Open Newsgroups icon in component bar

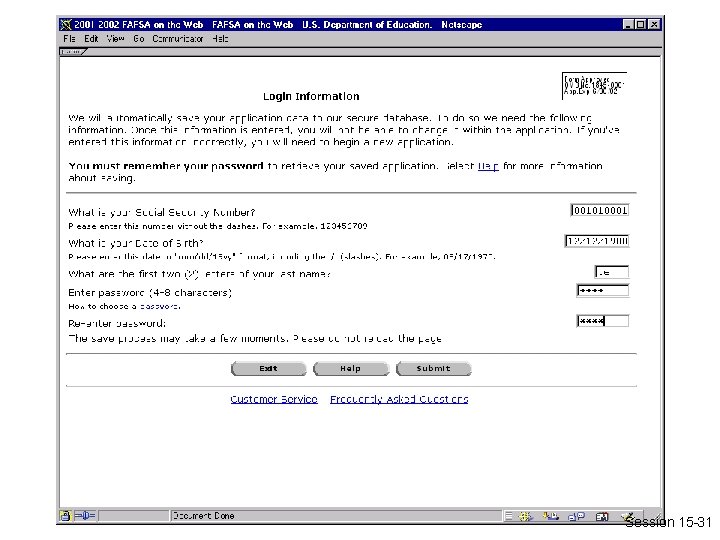pyautogui.click(x=576, y=516)
